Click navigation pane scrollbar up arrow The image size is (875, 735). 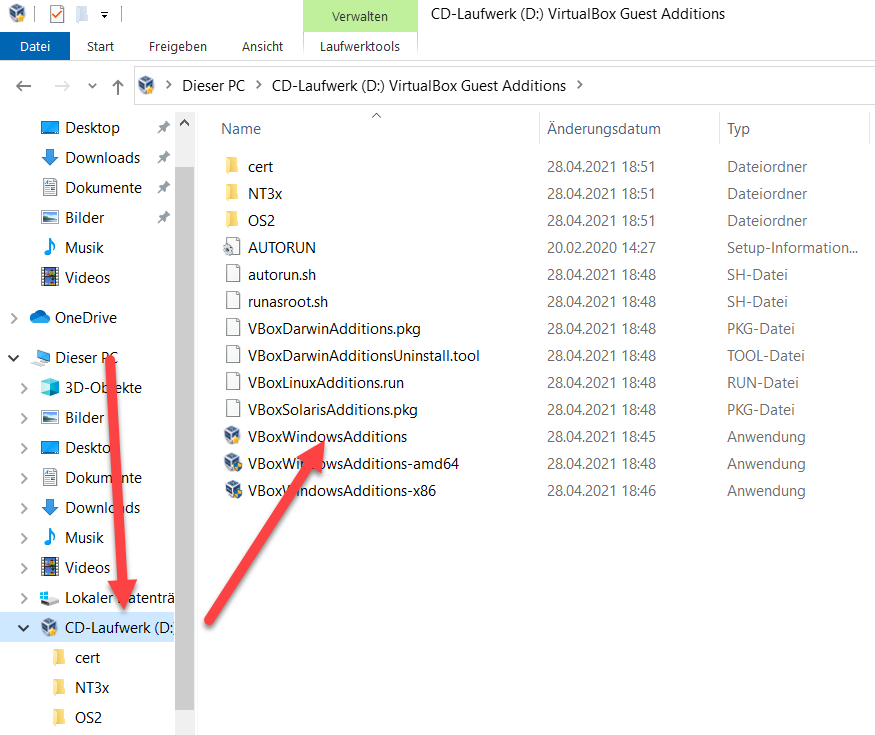[185, 123]
